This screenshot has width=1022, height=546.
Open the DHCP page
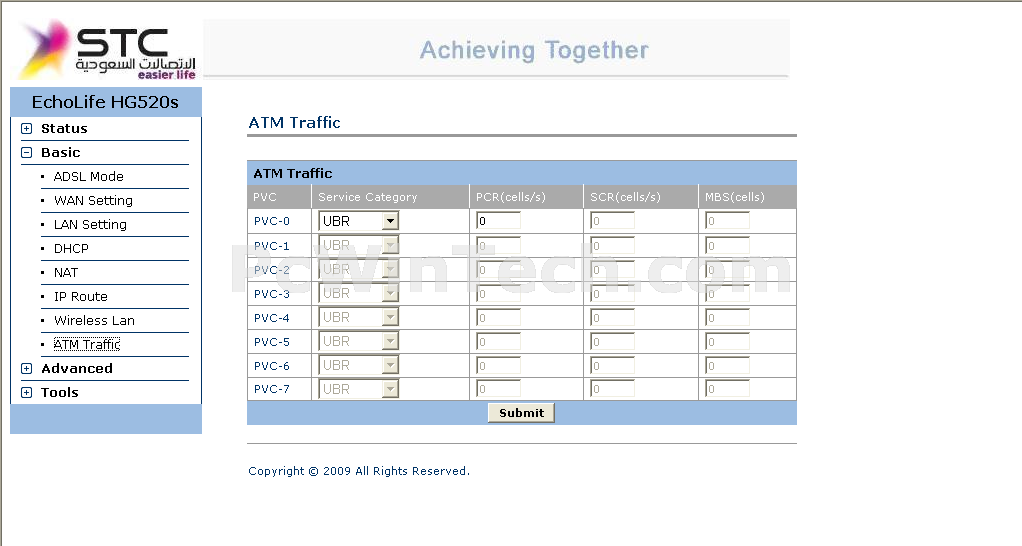(x=71, y=249)
